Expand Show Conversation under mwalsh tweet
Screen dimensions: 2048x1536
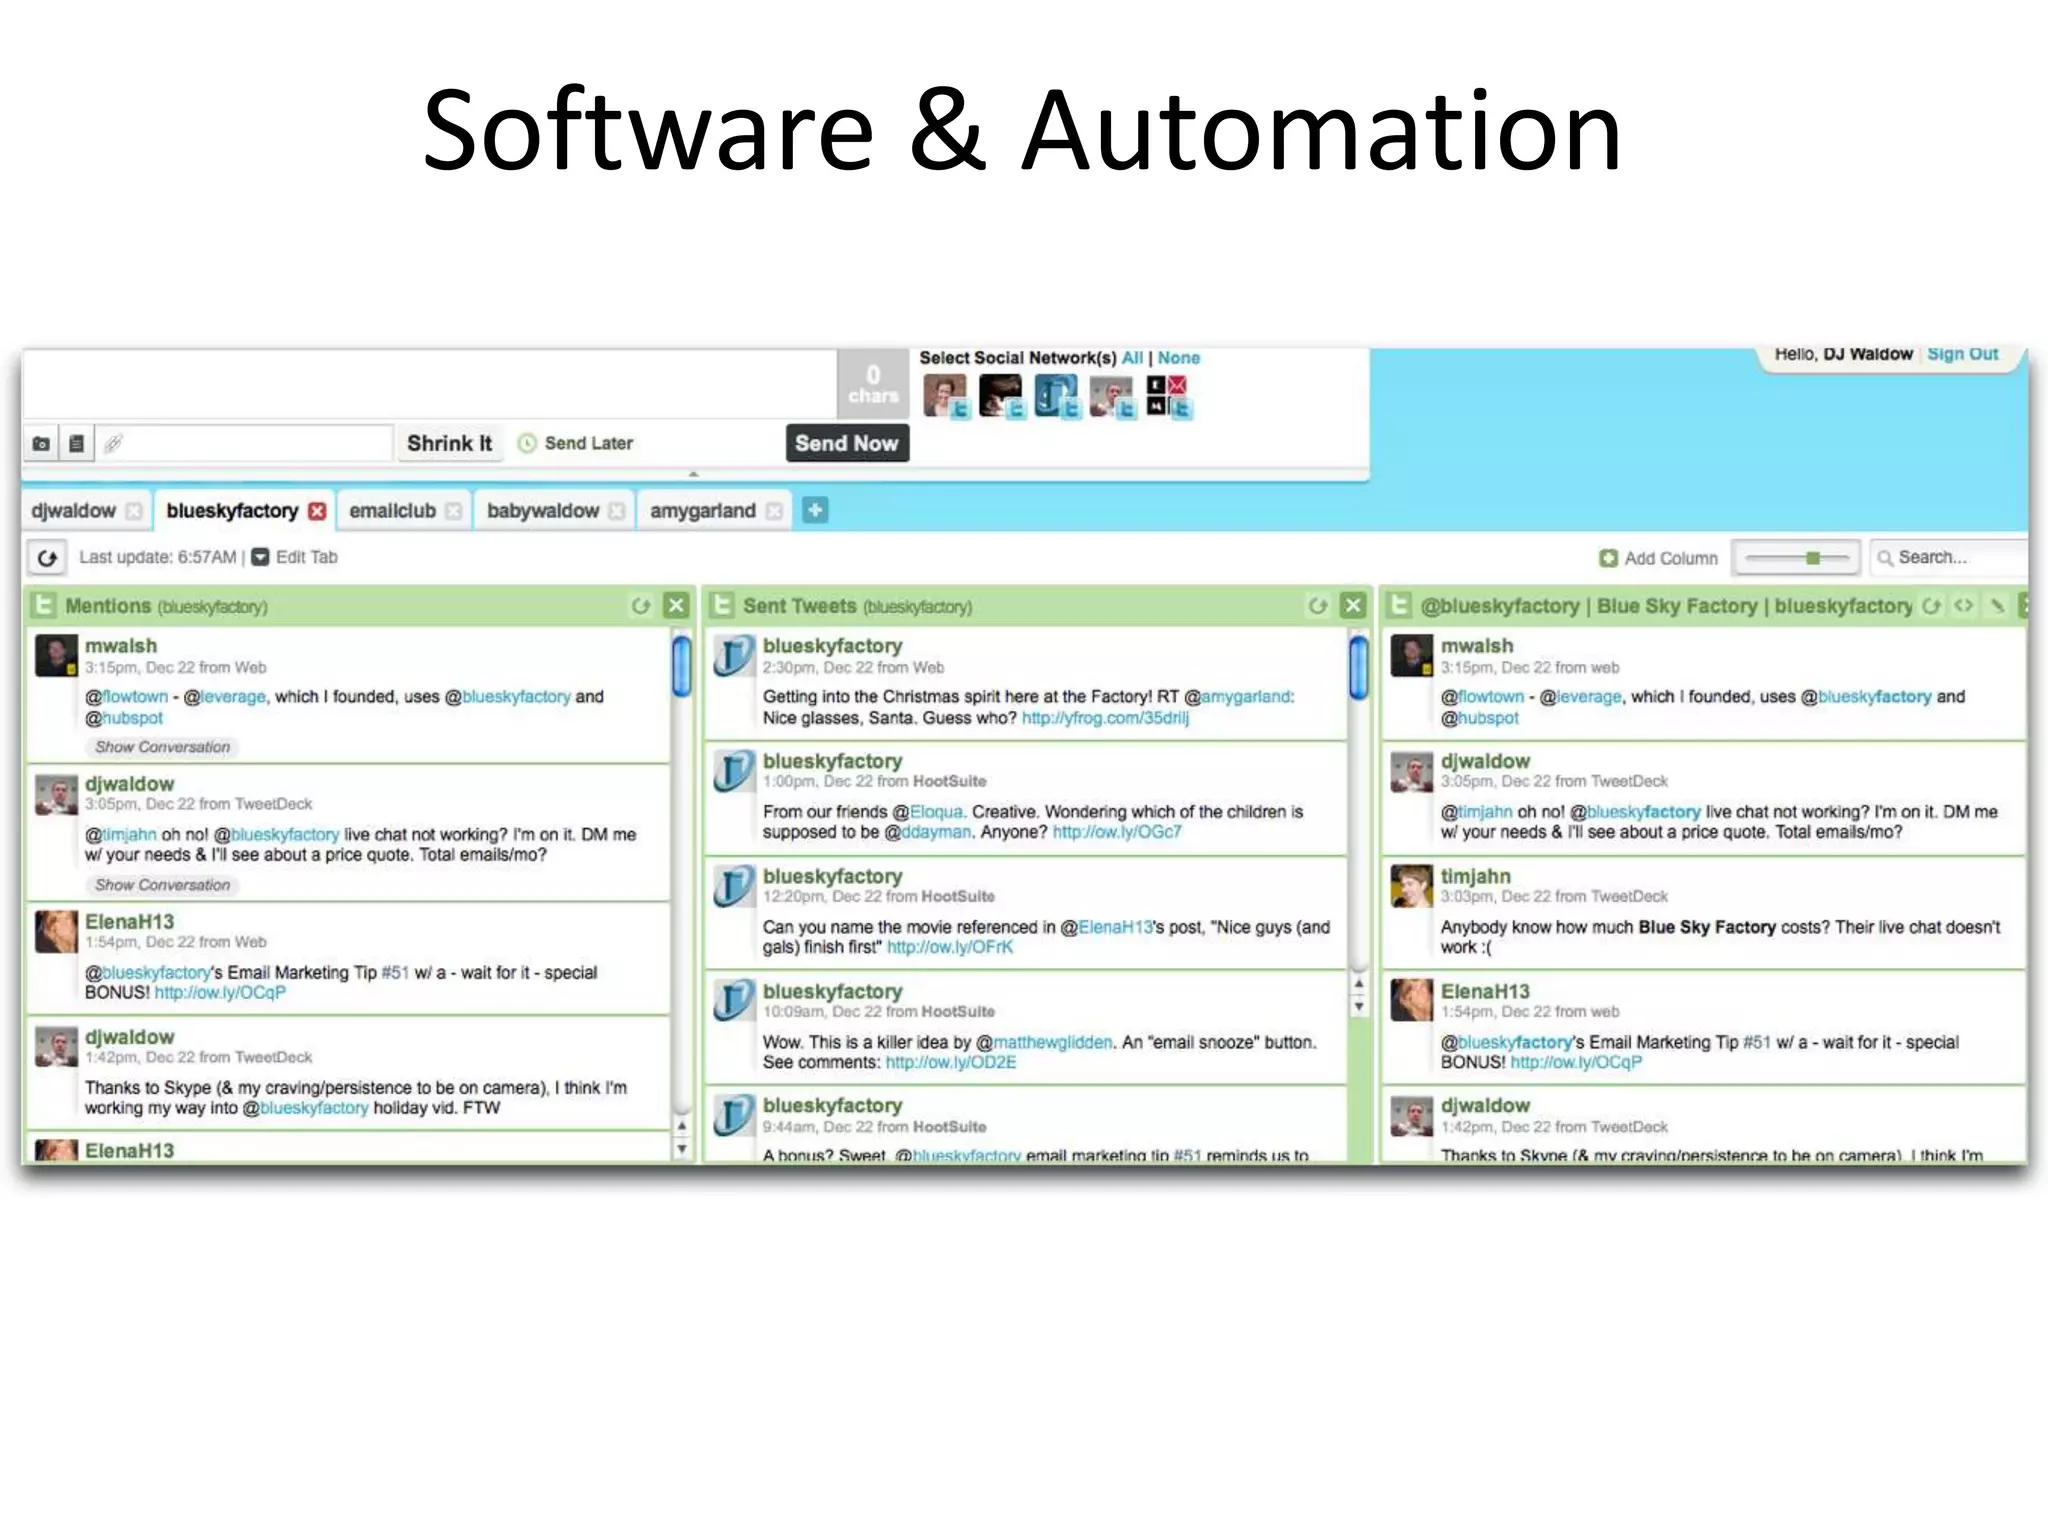pos(162,747)
